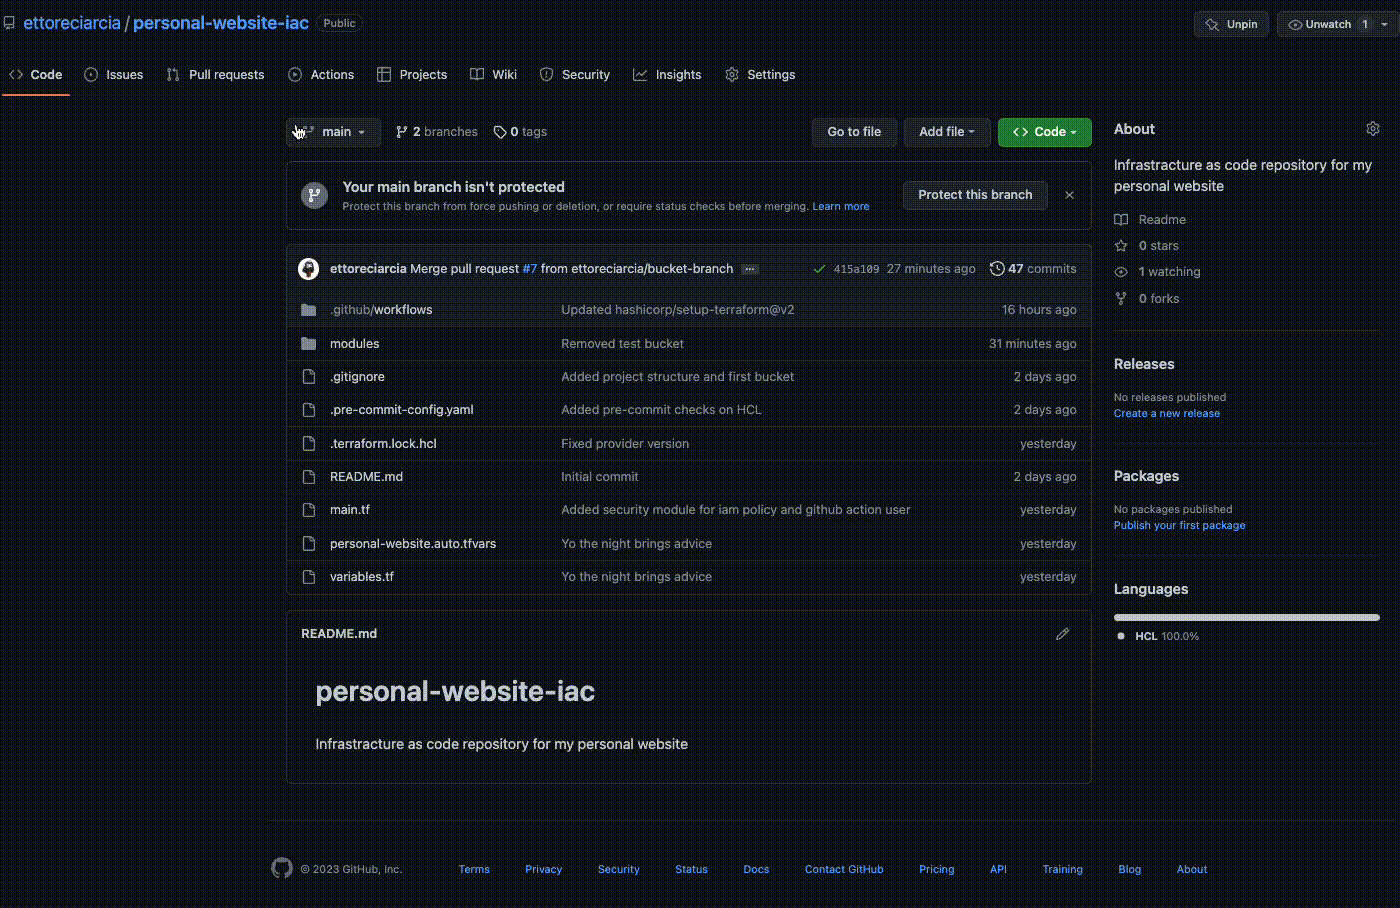Open the .pre-commit-config.yaml file
This screenshot has width=1400, height=908.
(x=402, y=410)
